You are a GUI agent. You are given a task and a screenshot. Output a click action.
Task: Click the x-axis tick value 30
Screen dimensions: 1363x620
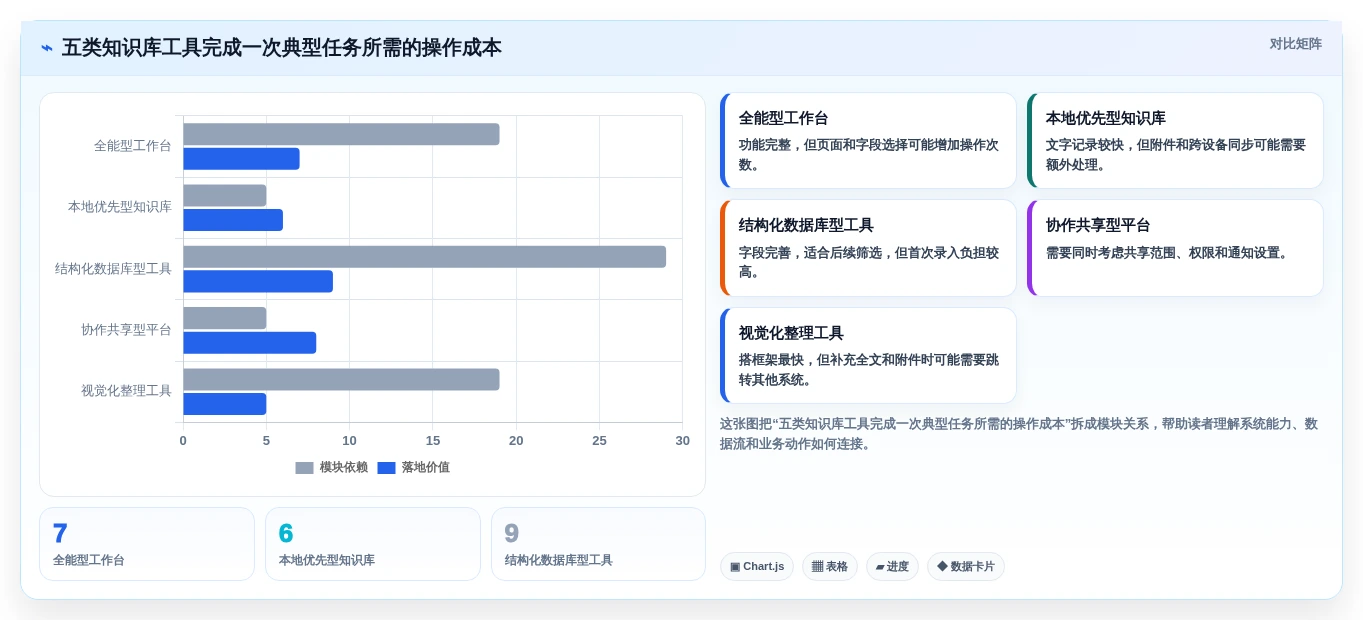(x=682, y=441)
